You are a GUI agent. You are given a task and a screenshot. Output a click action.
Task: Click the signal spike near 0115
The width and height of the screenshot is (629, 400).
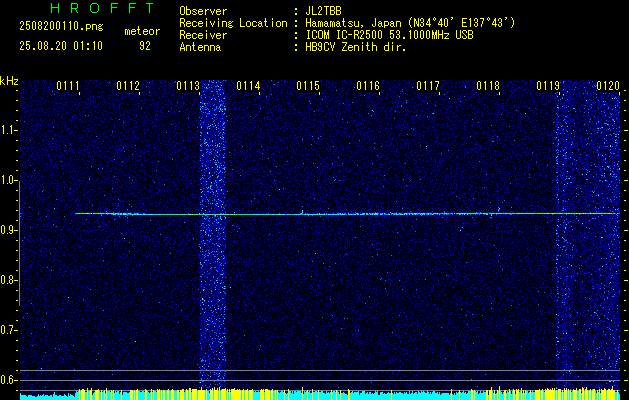tap(302, 211)
